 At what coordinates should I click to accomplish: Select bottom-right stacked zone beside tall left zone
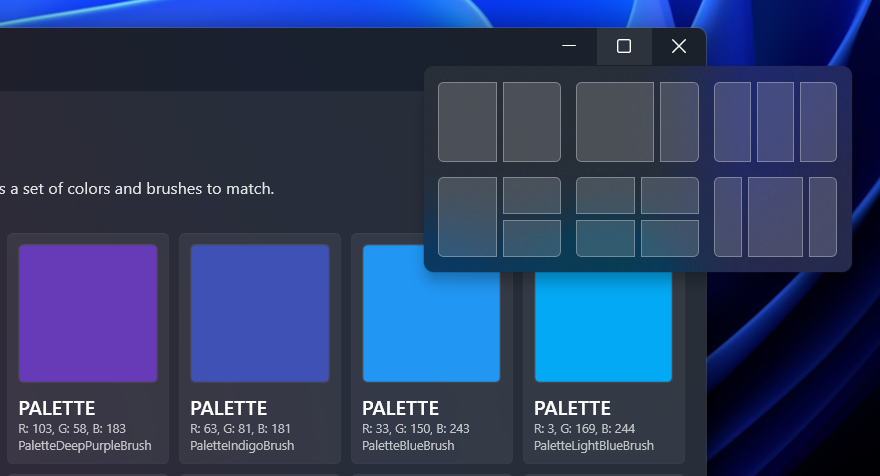pyautogui.click(x=531, y=238)
